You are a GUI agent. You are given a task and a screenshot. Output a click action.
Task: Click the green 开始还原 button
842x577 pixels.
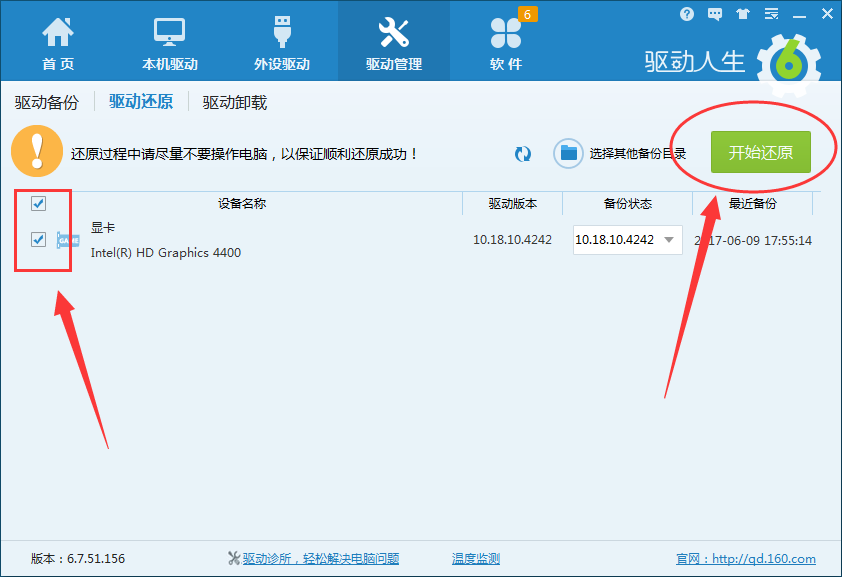tap(763, 151)
